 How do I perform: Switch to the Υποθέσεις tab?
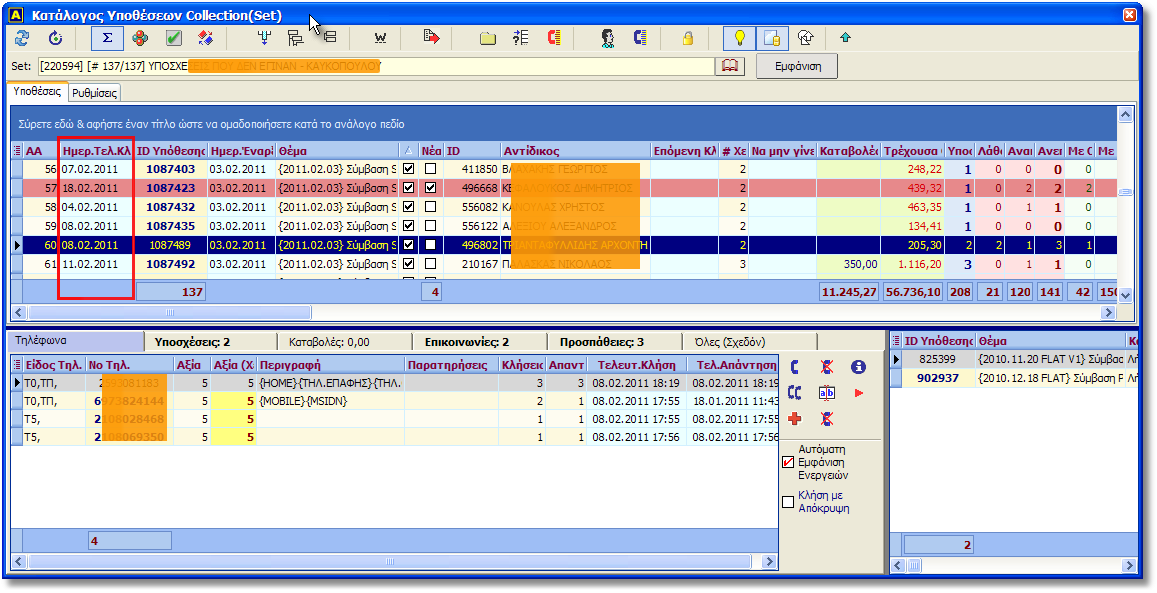coord(38,91)
